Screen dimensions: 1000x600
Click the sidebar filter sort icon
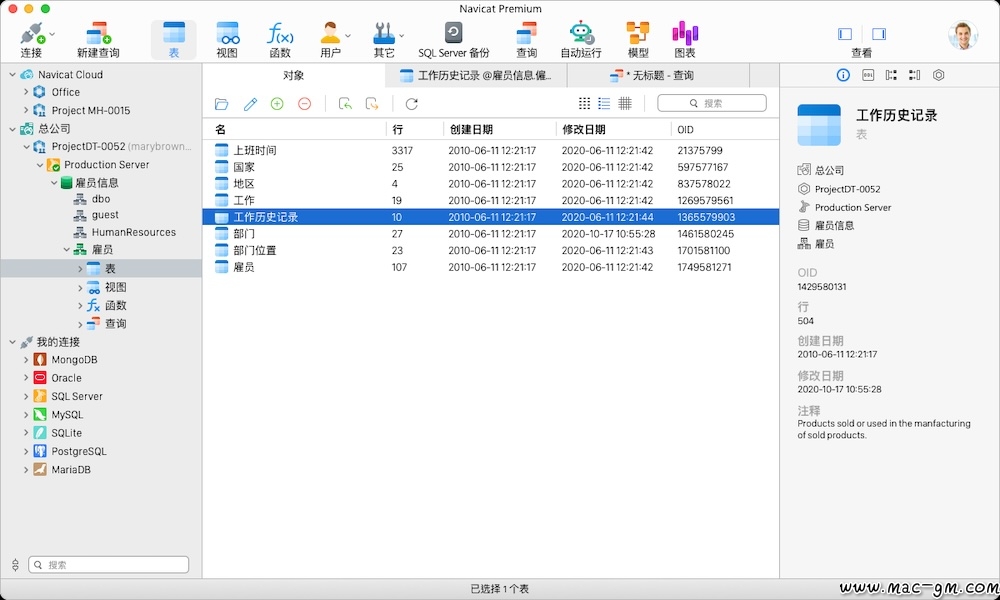(15, 565)
